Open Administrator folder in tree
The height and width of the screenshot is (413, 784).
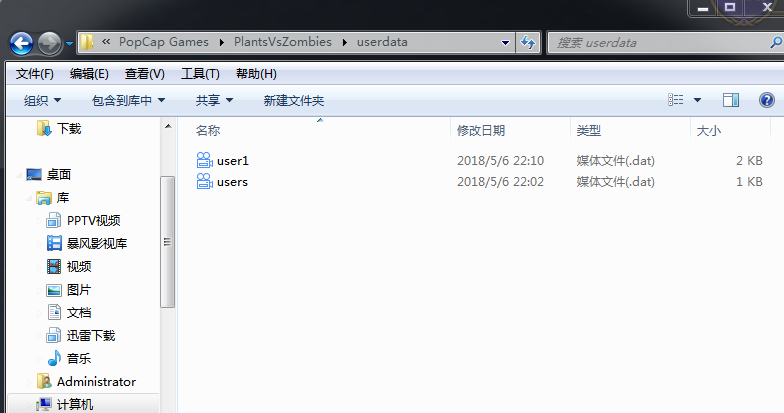(96, 382)
